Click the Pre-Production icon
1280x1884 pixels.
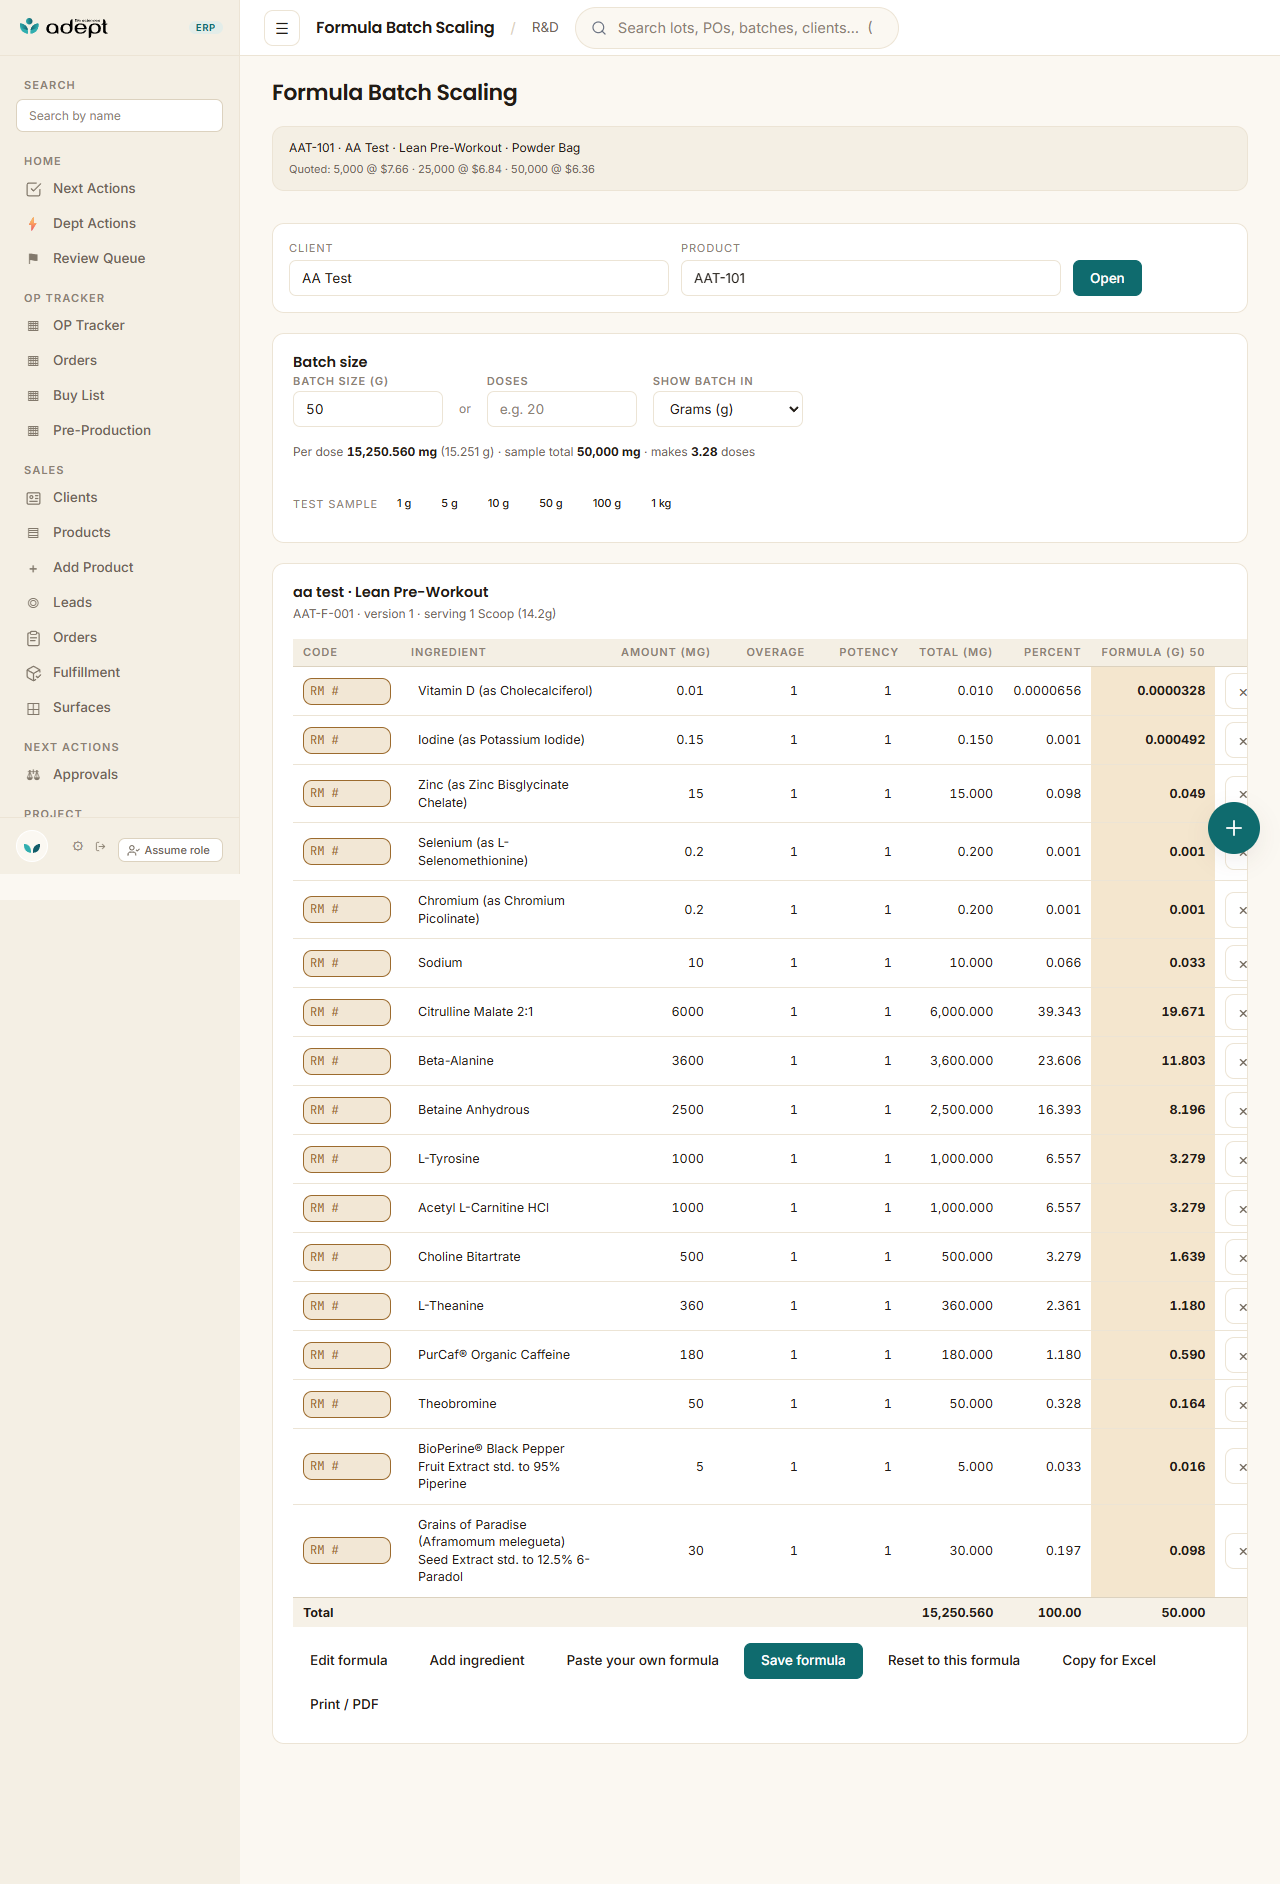33,431
